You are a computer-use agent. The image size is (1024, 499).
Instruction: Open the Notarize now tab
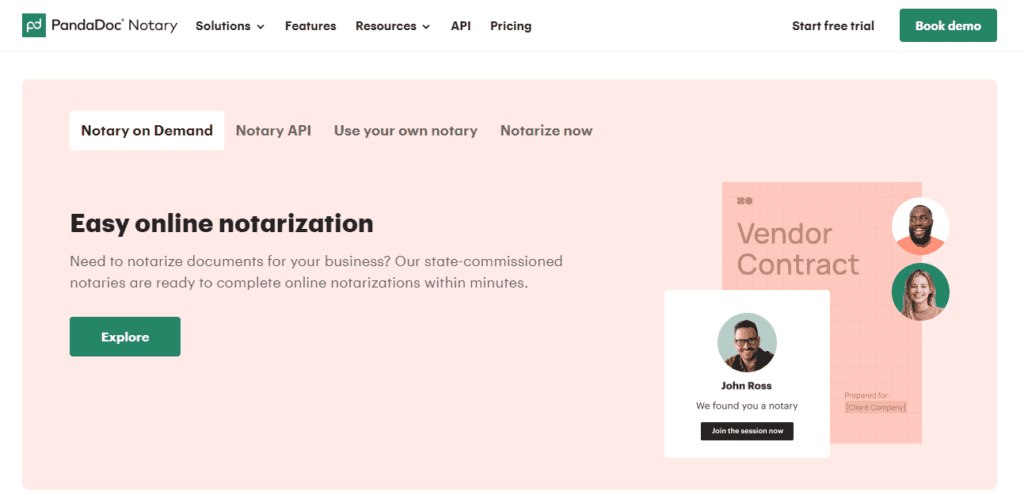546,131
